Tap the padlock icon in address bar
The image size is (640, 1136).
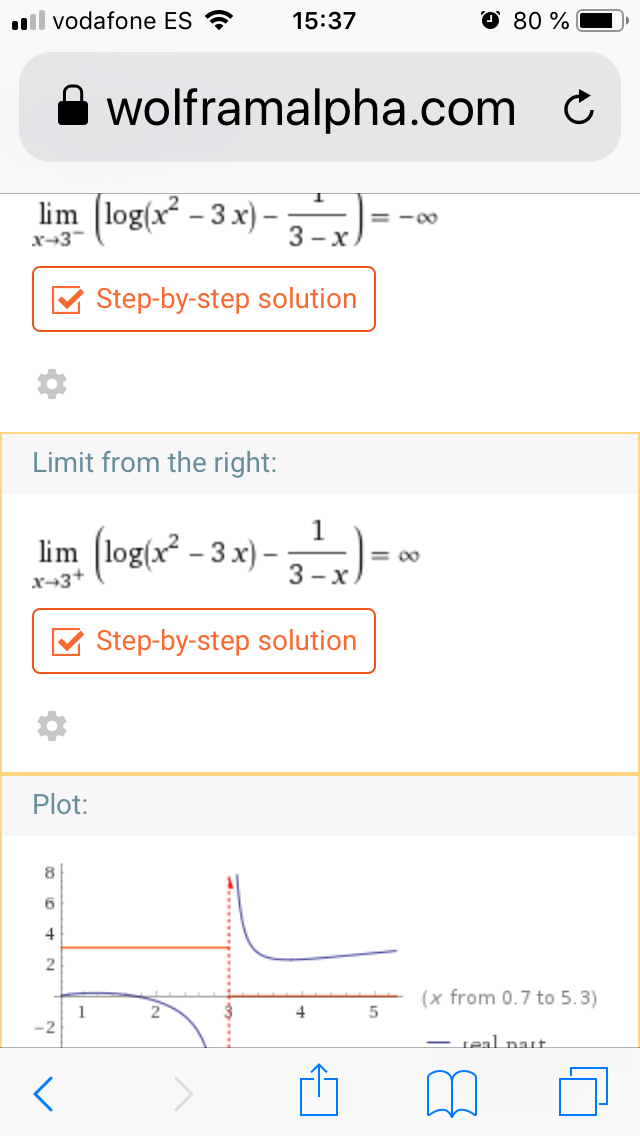(x=72, y=107)
